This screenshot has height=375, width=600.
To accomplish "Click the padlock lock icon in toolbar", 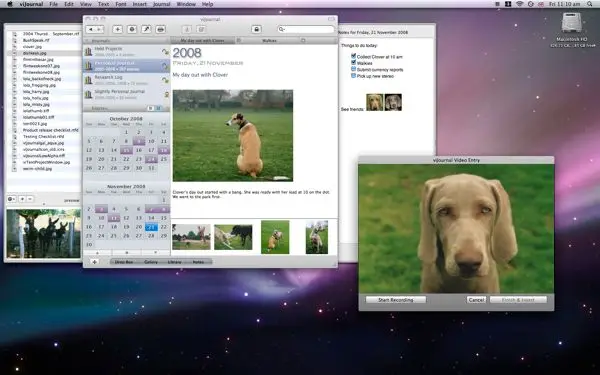I will [256, 29].
